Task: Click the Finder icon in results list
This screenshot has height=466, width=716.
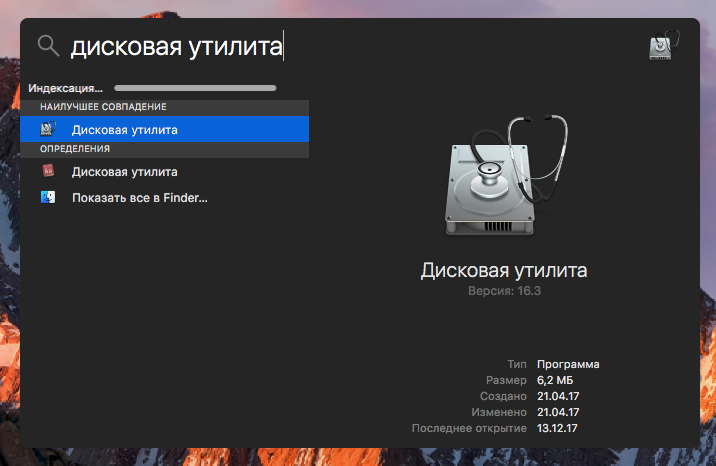Action: click(x=48, y=197)
